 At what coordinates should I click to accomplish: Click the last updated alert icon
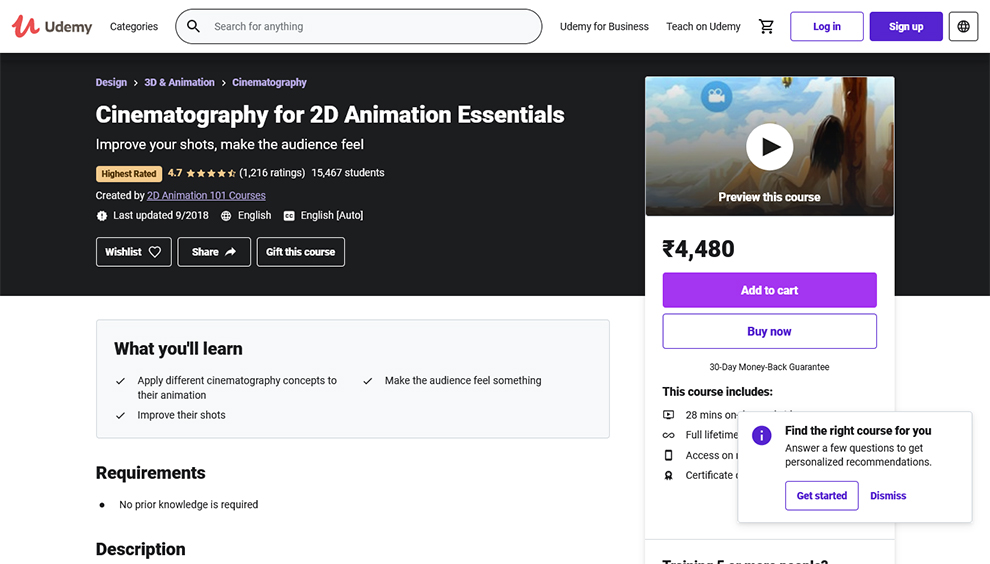click(x=102, y=216)
